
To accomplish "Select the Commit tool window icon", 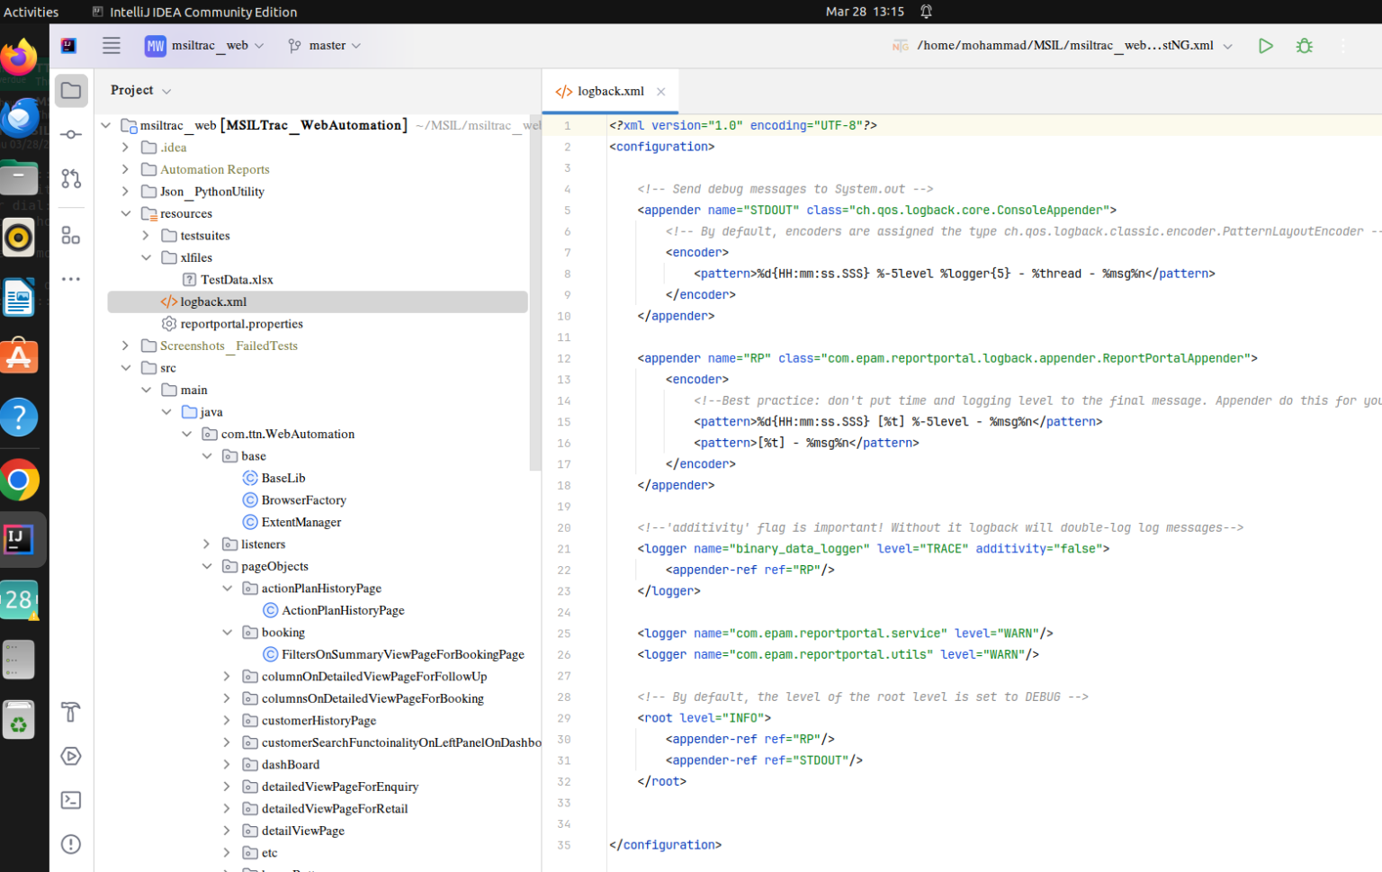I will (x=71, y=135).
